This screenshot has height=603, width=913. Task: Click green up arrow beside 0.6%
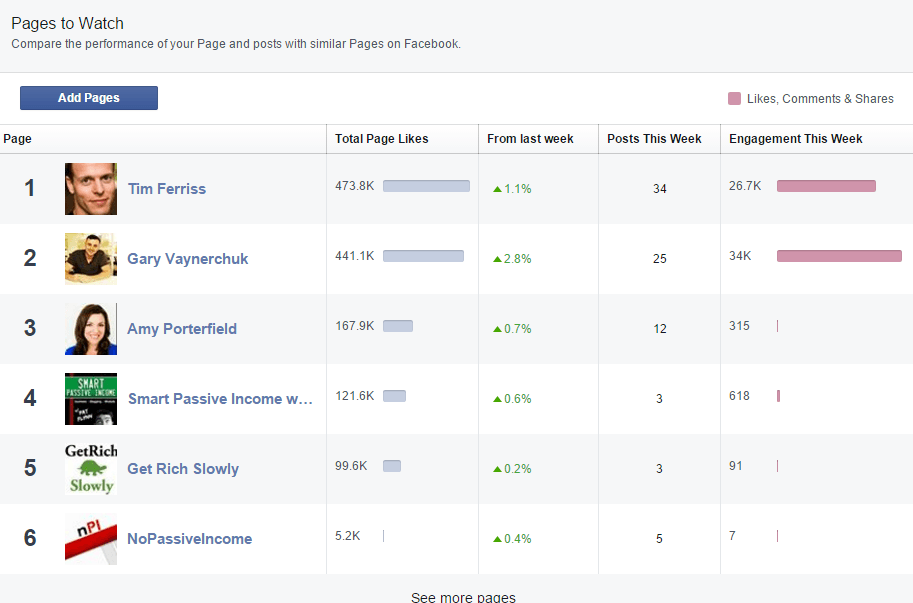click(x=497, y=399)
